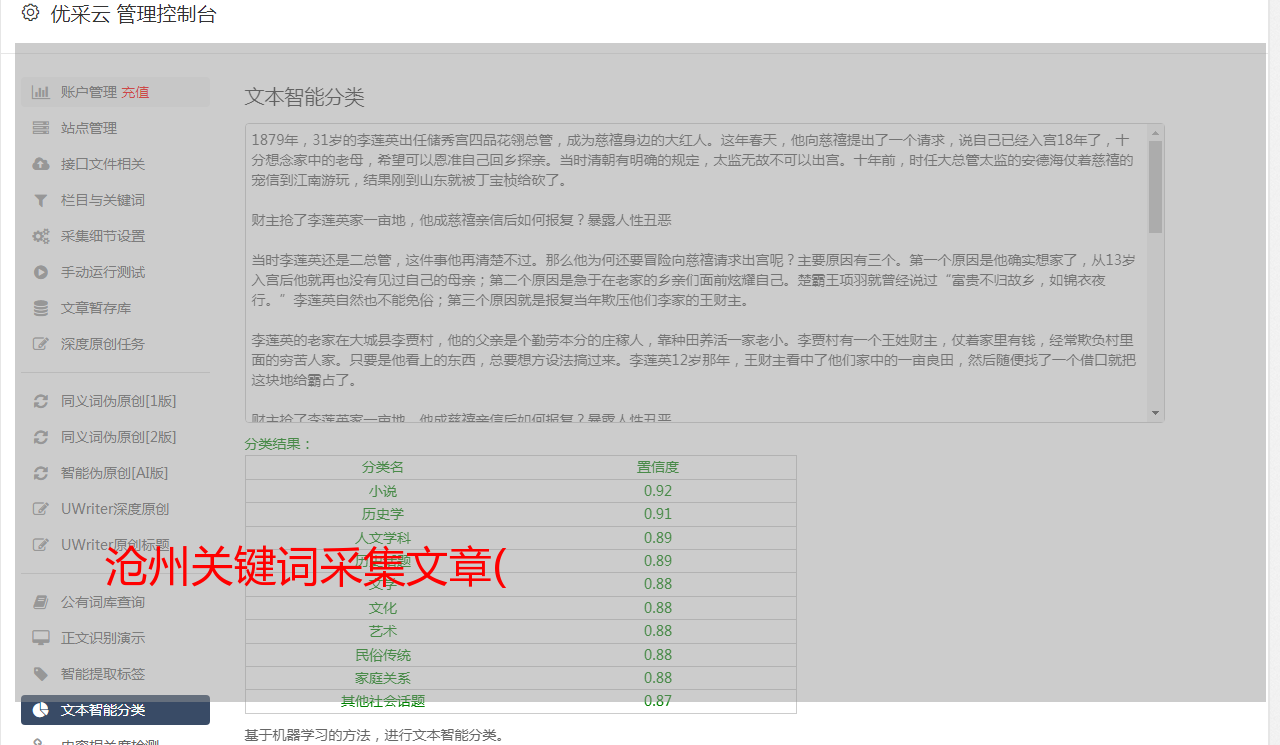The width and height of the screenshot is (1280, 745).
Task: Click the edit icon for UWriter原创标题
Action: point(41,545)
